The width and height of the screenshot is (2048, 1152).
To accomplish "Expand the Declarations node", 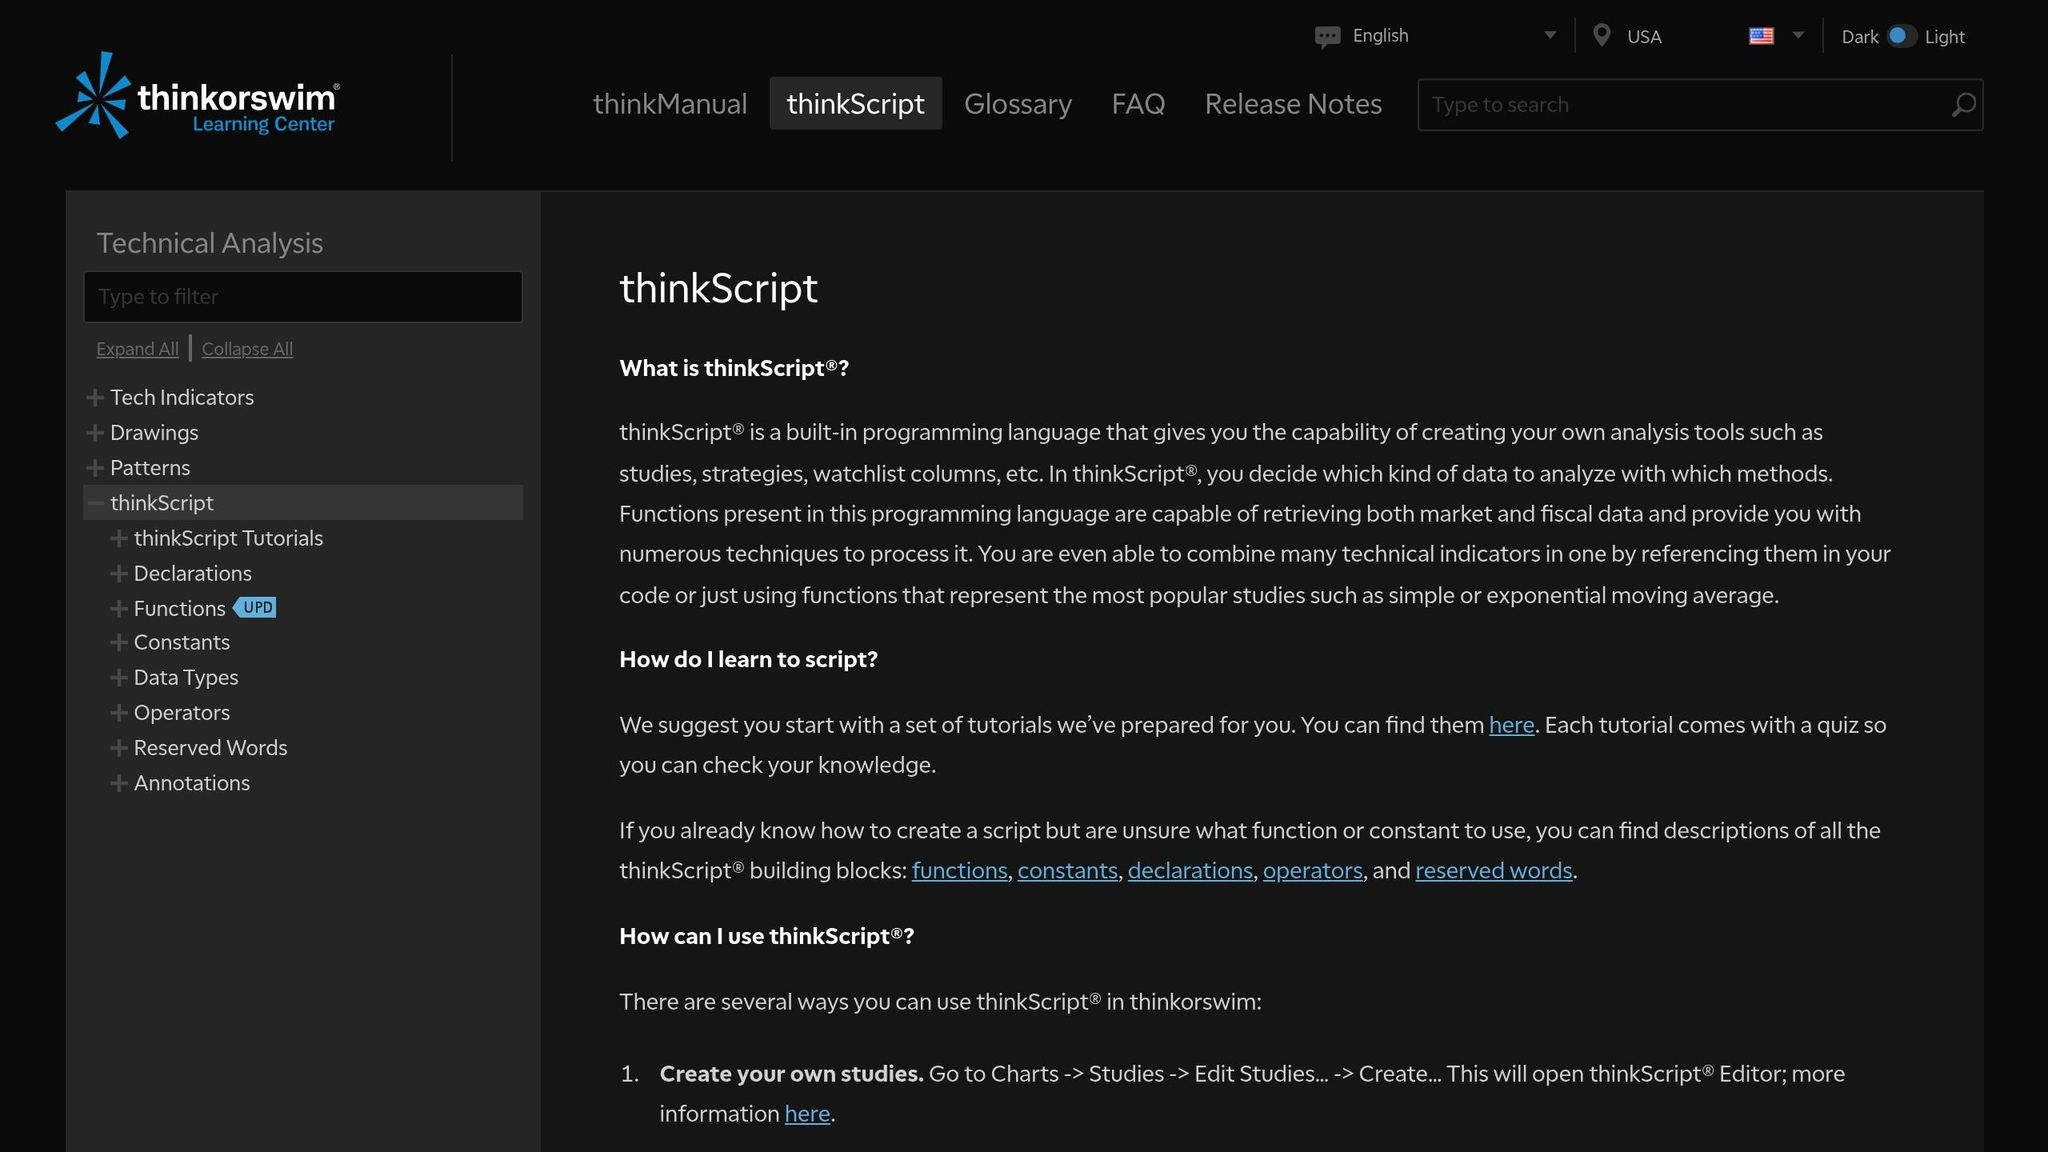I will (119, 573).
